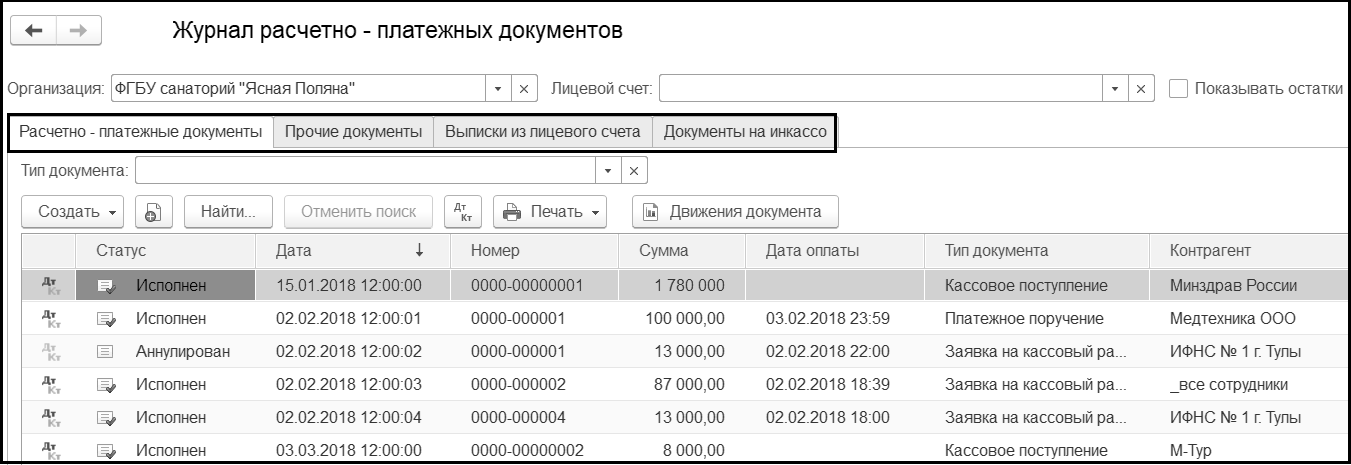Viewport: 1351px width, 465px height.
Task: Open the Выписки из лицевого счета tab
Action: (x=543, y=132)
